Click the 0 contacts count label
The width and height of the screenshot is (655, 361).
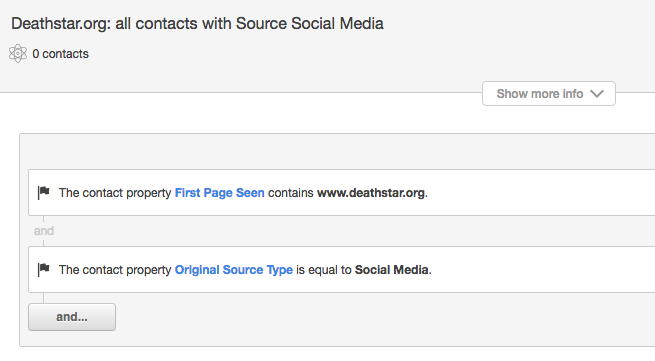[x=61, y=54]
